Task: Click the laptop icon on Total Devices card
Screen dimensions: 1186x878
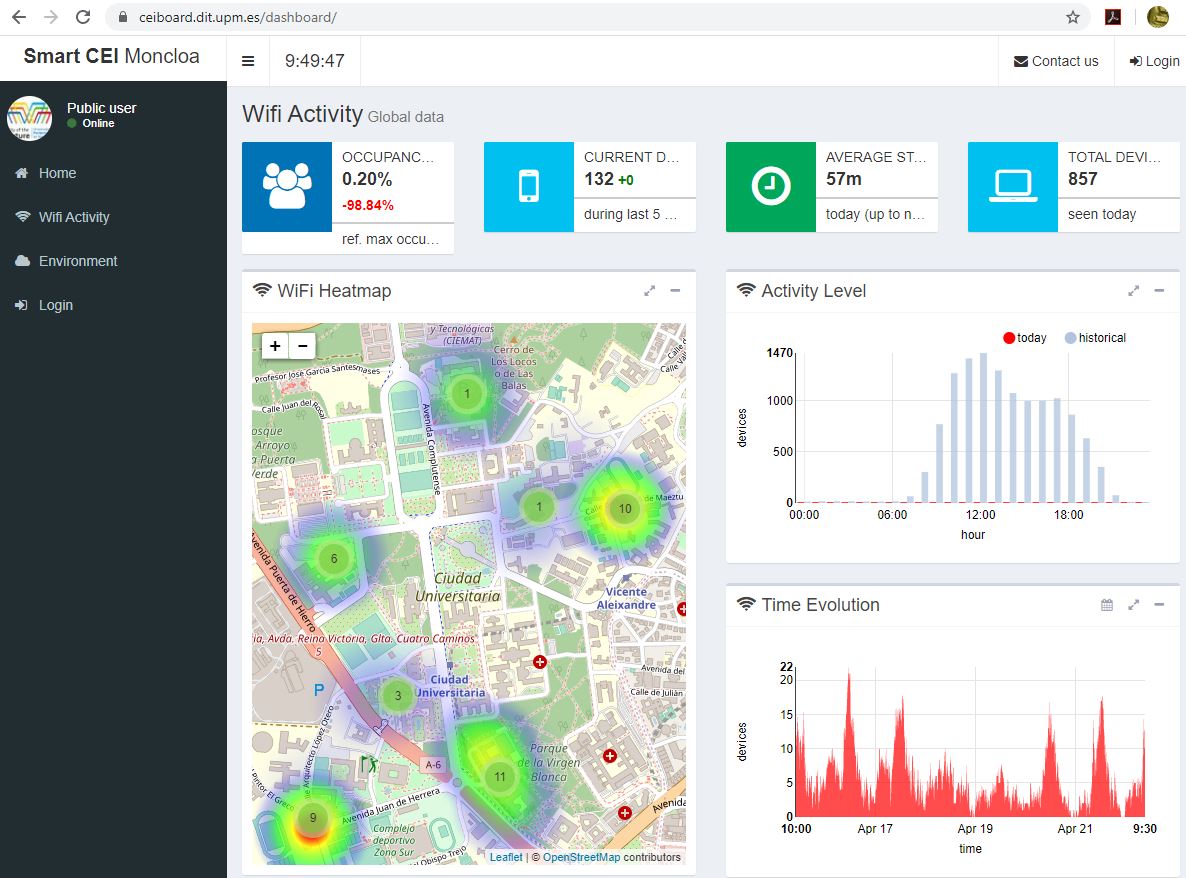Action: (1013, 187)
